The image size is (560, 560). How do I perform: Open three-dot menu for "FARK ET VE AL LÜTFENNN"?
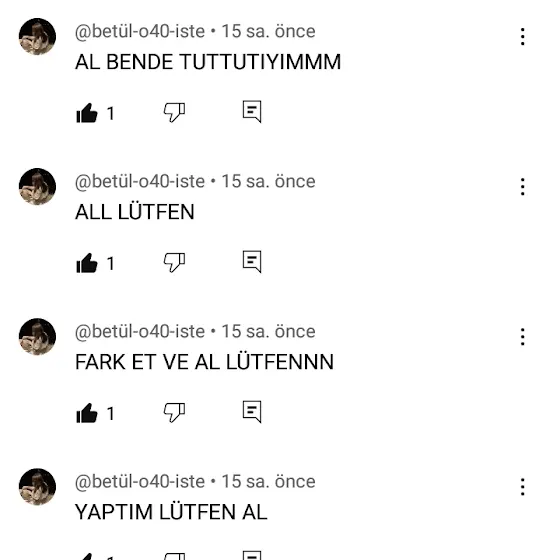522,336
